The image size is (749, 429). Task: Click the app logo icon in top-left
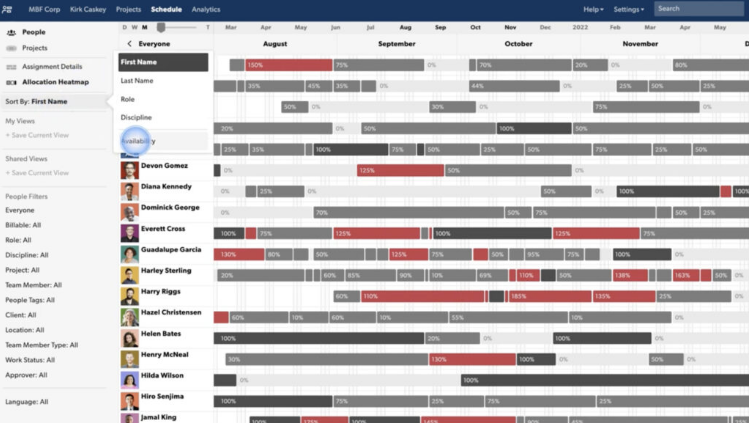[10, 9]
